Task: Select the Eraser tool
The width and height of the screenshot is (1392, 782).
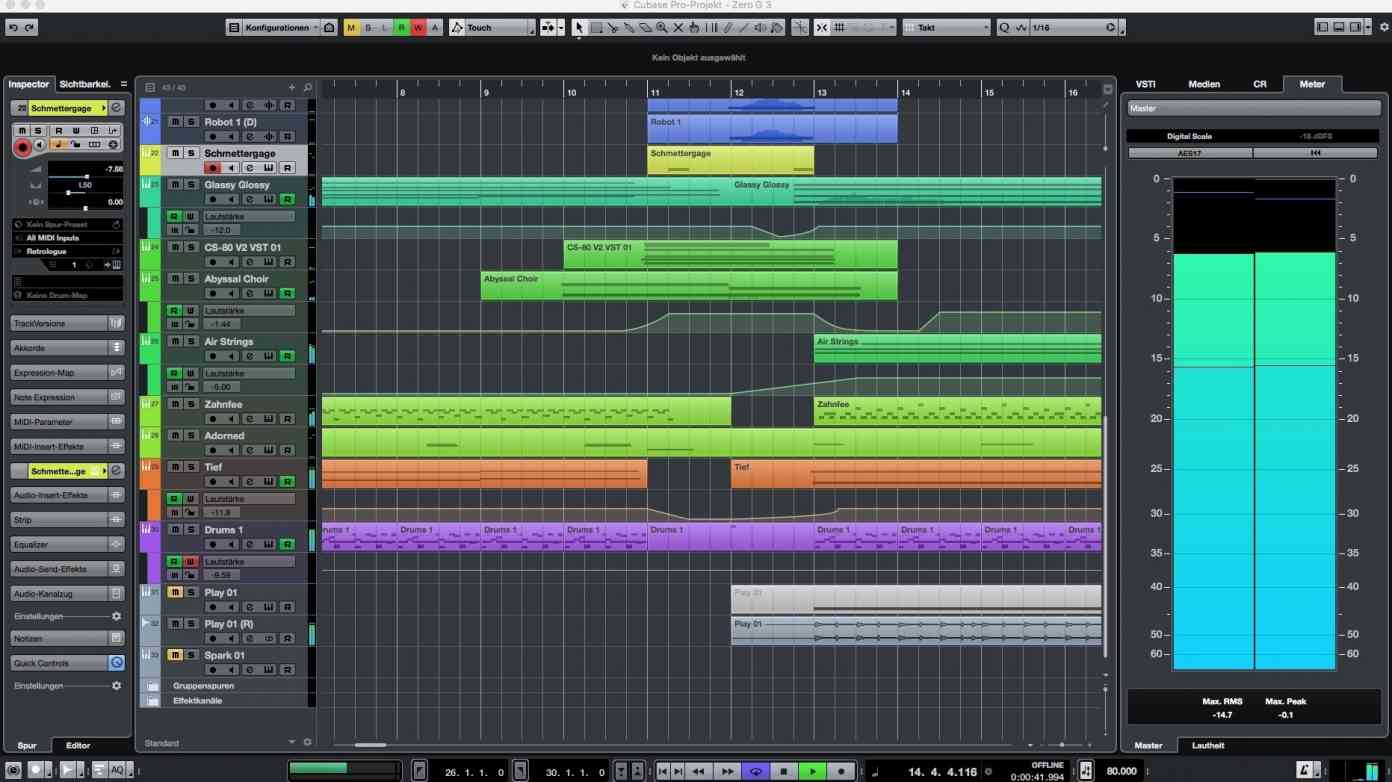Action: pyautogui.click(x=644, y=27)
